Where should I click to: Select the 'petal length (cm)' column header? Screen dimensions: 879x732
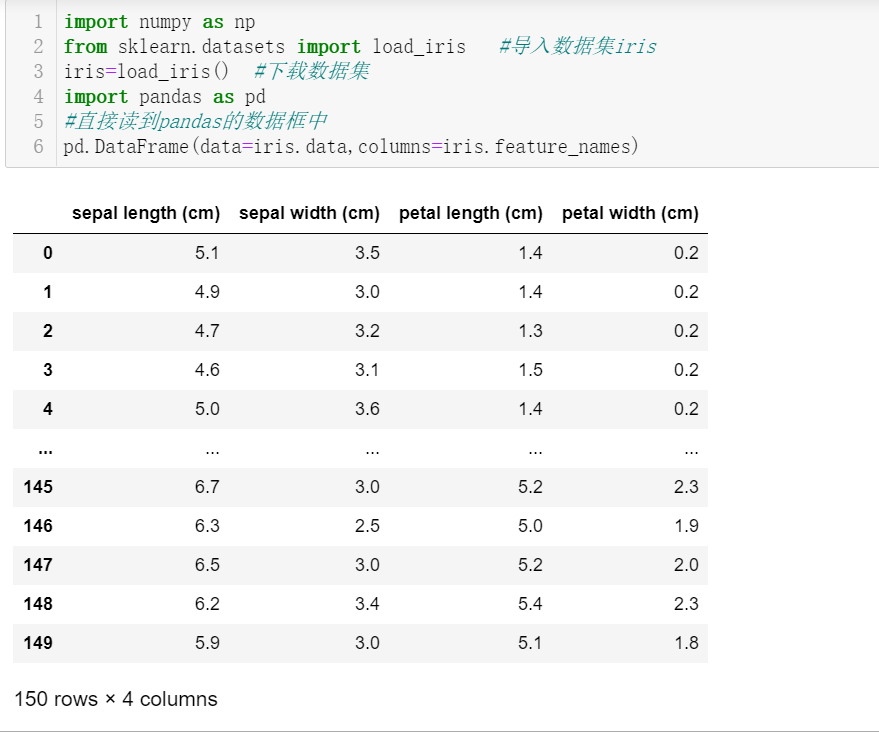coord(471,213)
